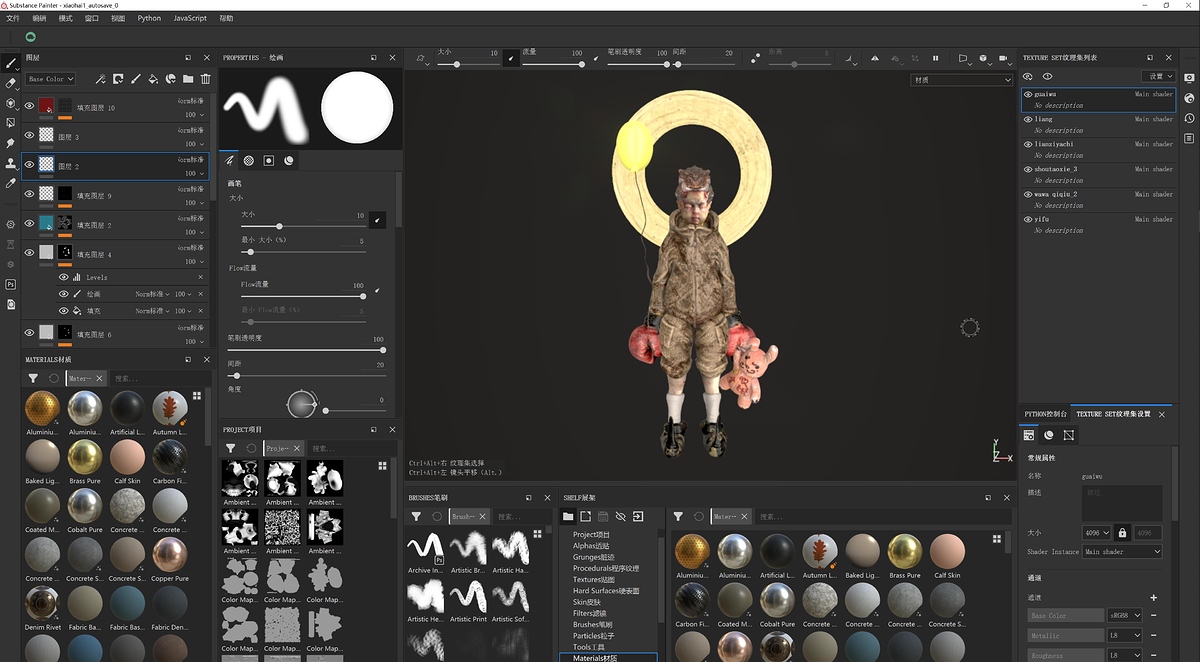
Task: Open the sRGB8 format dropdown for Base Color
Action: (1125, 616)
